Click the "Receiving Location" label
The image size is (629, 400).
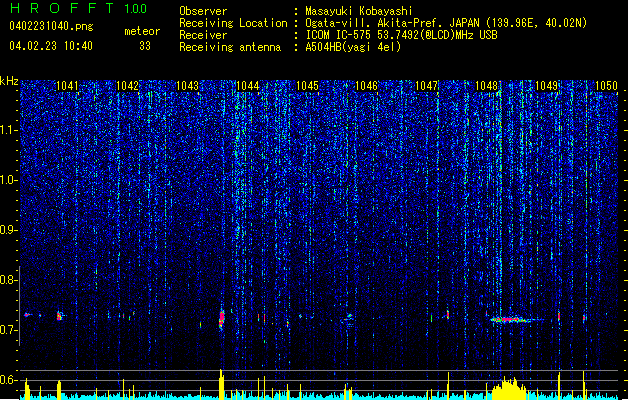click(x=233, y=23)
